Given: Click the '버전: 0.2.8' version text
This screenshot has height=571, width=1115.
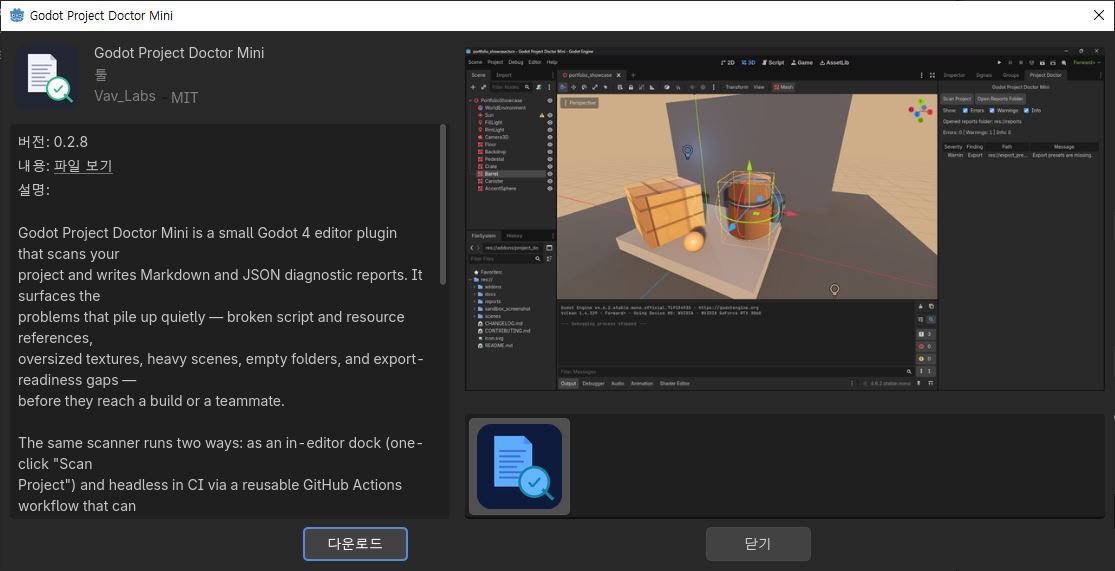Looking at the screenshot, I should (x=53, y=142).
